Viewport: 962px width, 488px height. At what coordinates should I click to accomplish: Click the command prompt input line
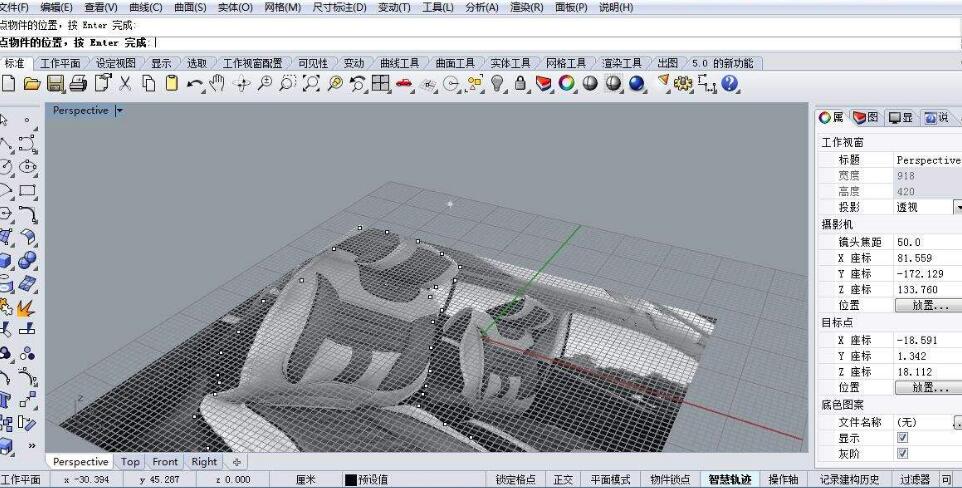point(481,43)
